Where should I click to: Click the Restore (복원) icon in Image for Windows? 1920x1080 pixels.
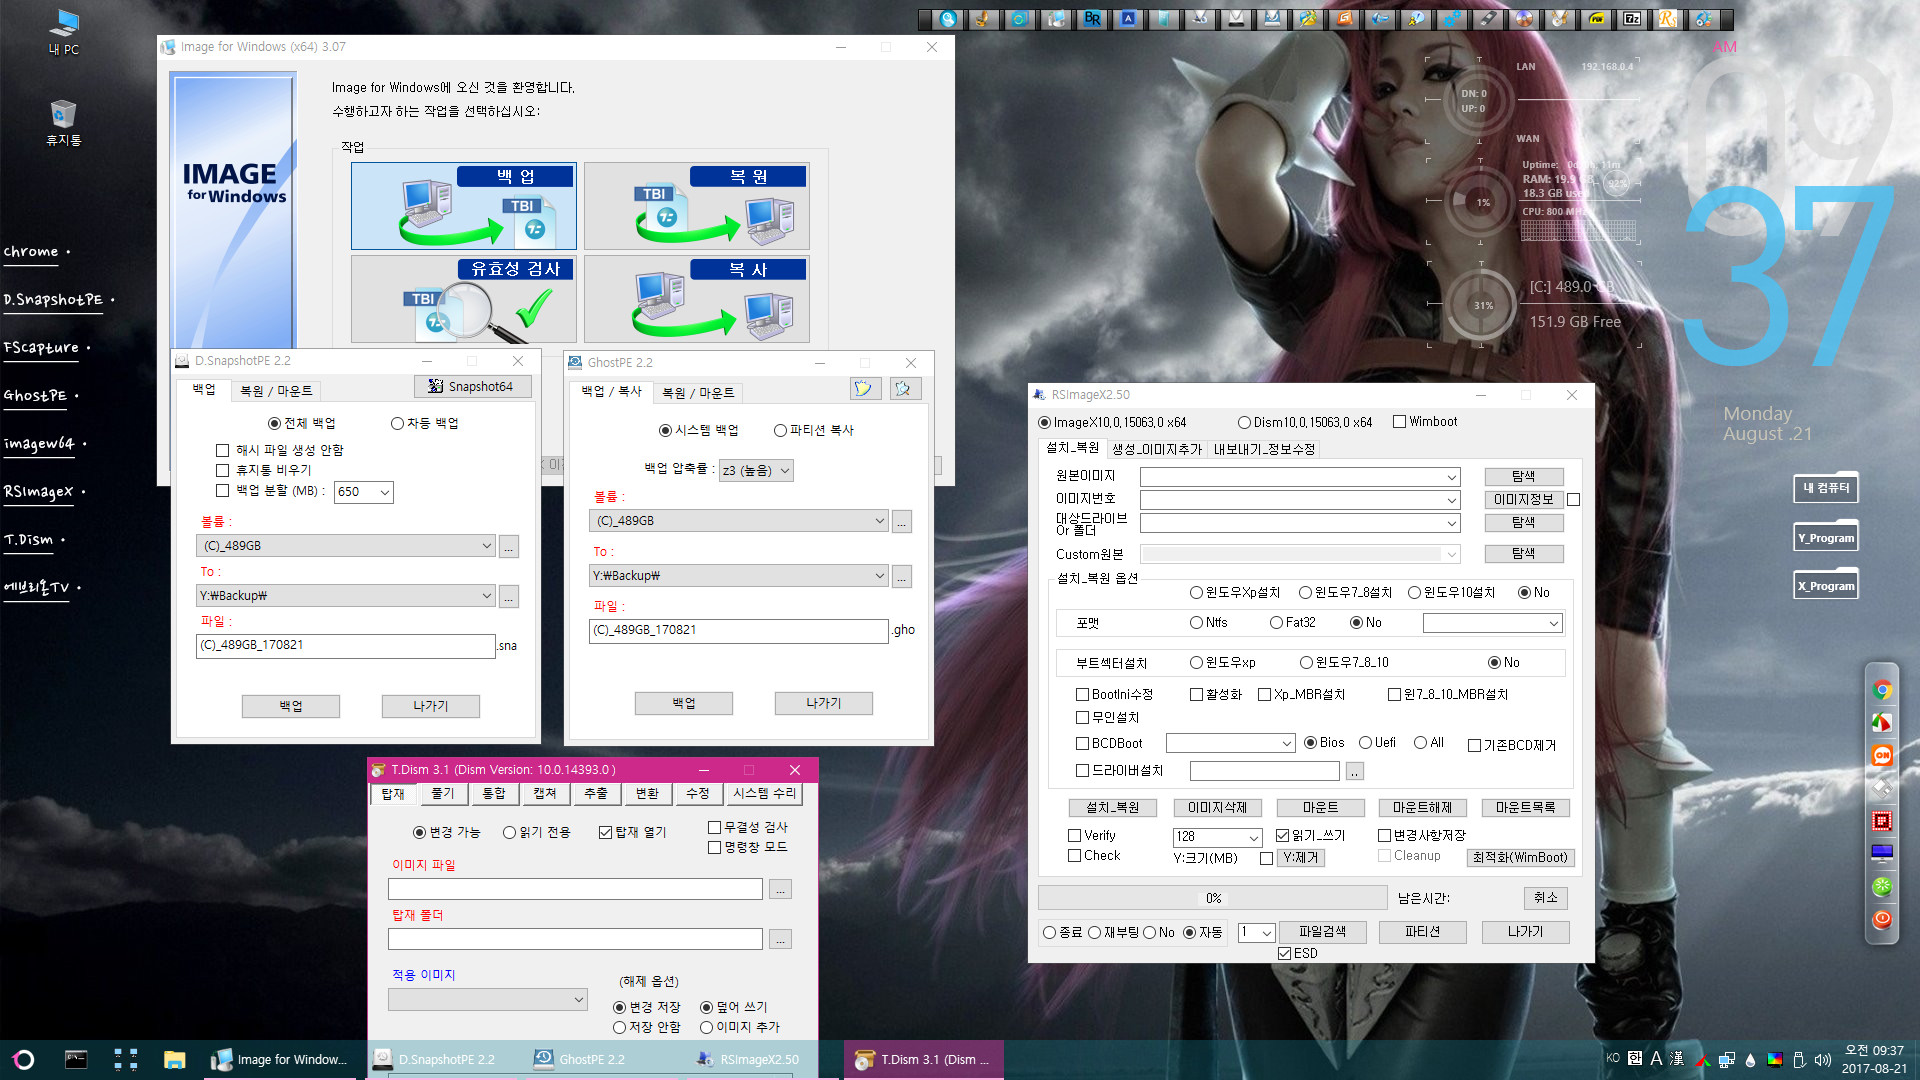tap(697, 206)
